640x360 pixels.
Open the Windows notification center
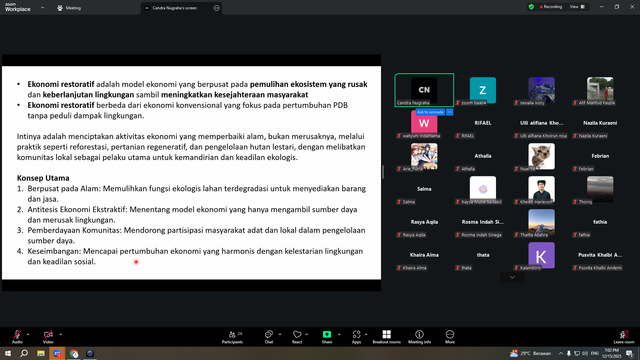pos(630,353)
